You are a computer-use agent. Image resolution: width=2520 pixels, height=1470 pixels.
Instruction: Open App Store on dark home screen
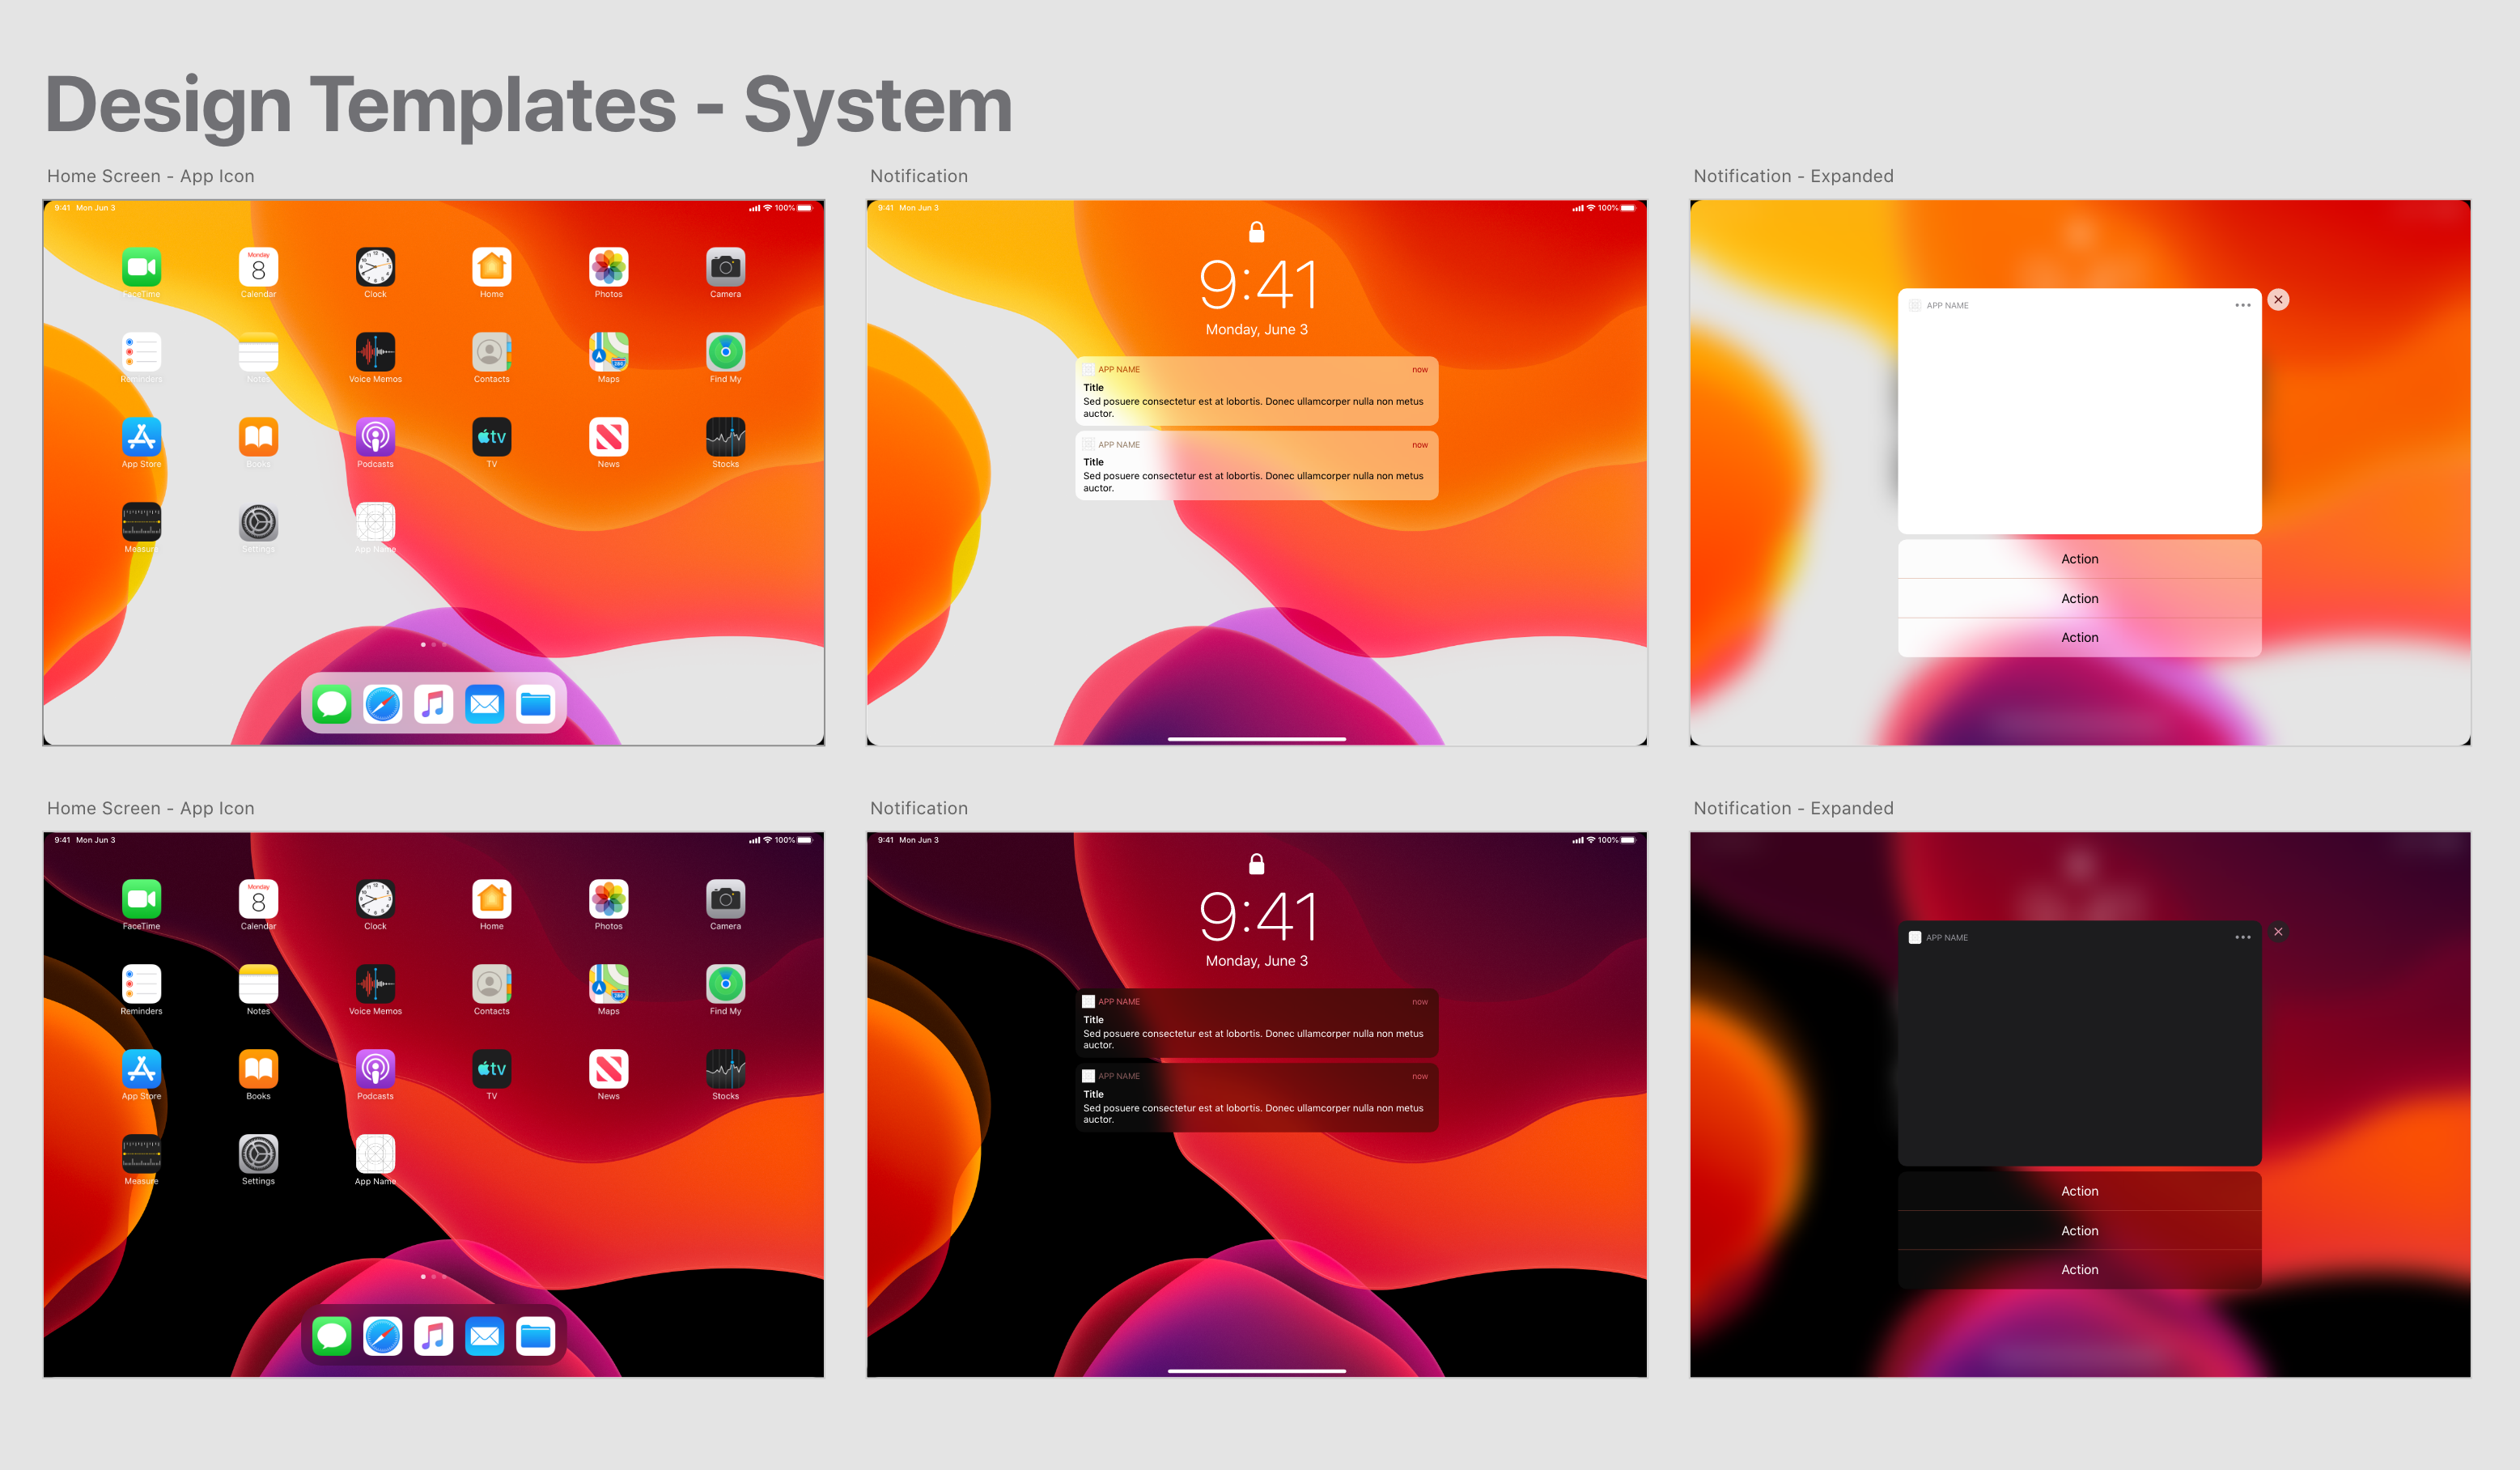(141, 1069)
